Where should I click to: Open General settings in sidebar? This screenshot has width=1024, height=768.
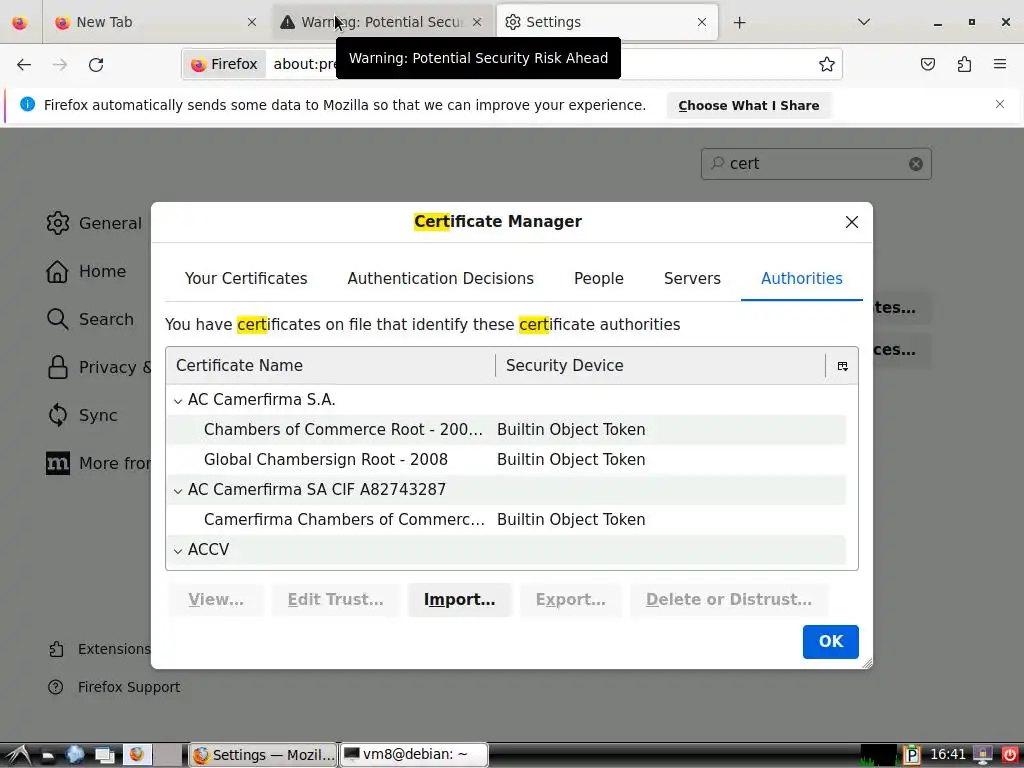click(94, 223)
